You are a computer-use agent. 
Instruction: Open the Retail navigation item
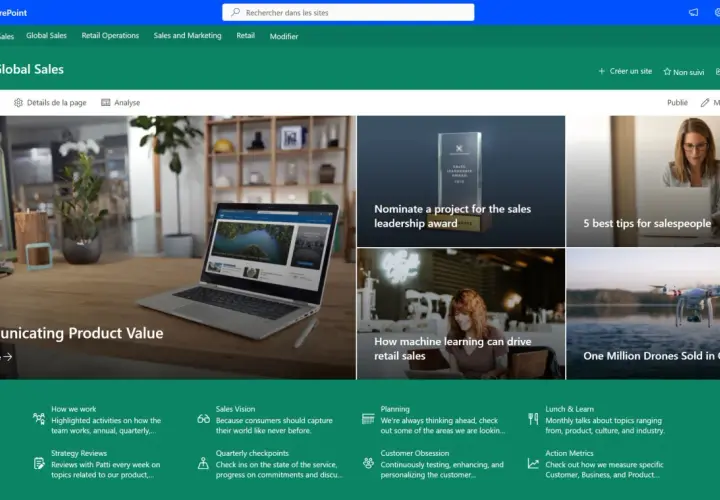(x=246, y=35)
